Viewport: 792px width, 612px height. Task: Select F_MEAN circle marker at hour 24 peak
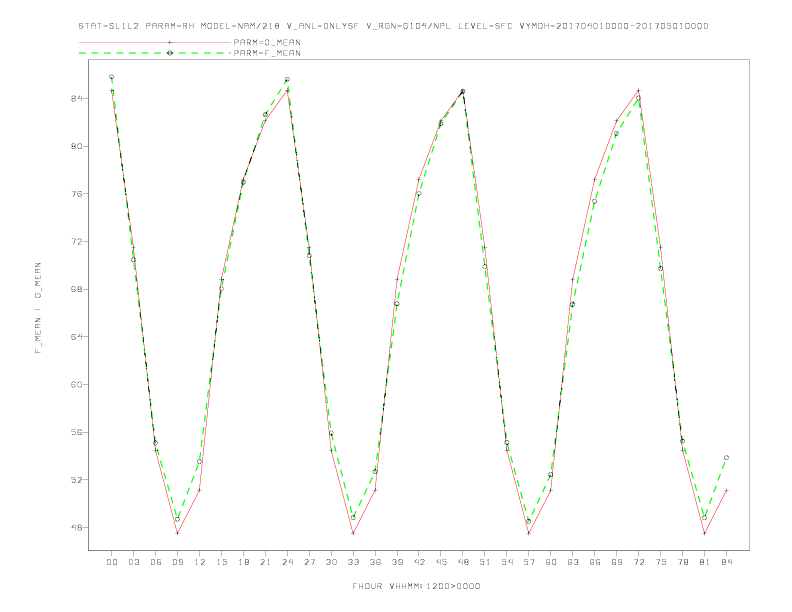287,79
